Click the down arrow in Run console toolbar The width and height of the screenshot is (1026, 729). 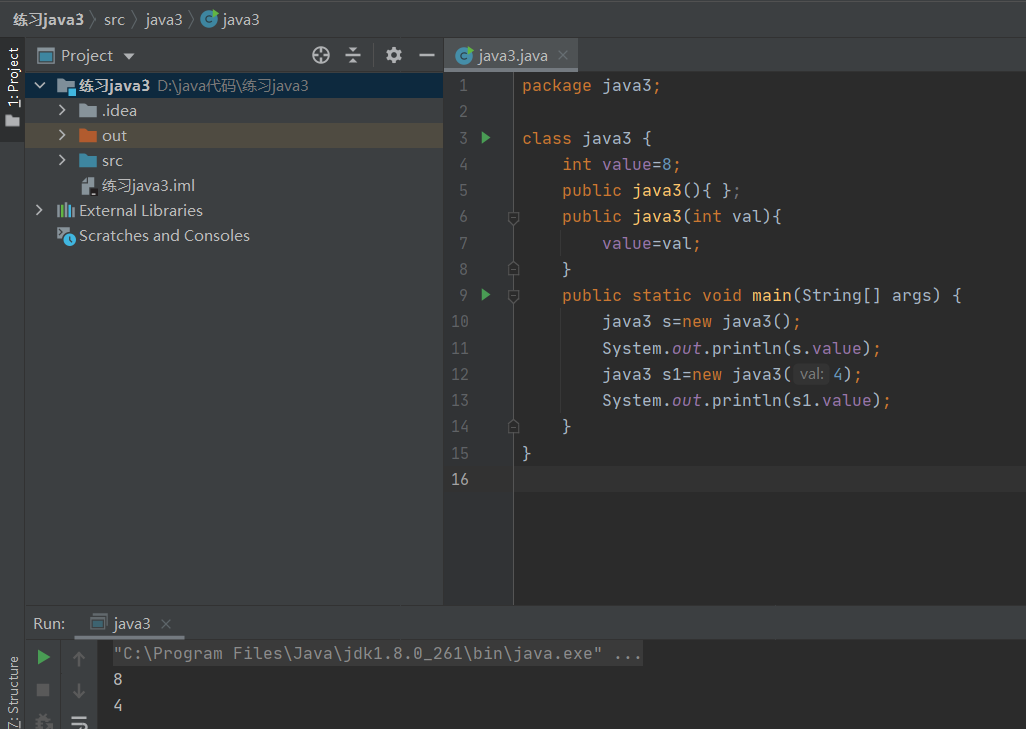pyautogui.click(x=79, y=690)
